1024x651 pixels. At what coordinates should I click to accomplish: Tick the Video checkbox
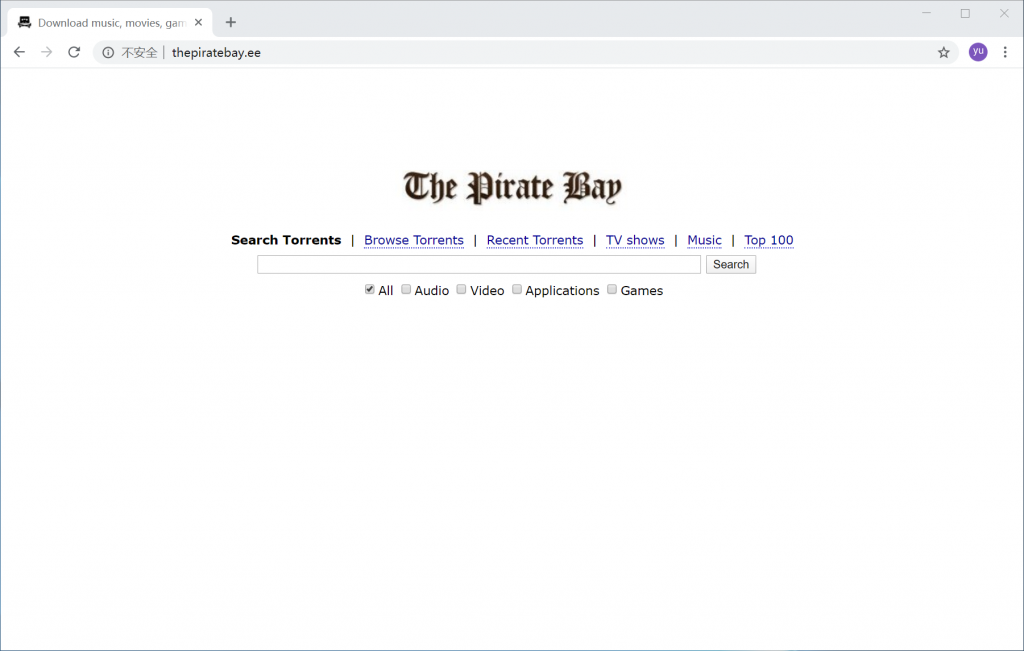coord(461,289)
